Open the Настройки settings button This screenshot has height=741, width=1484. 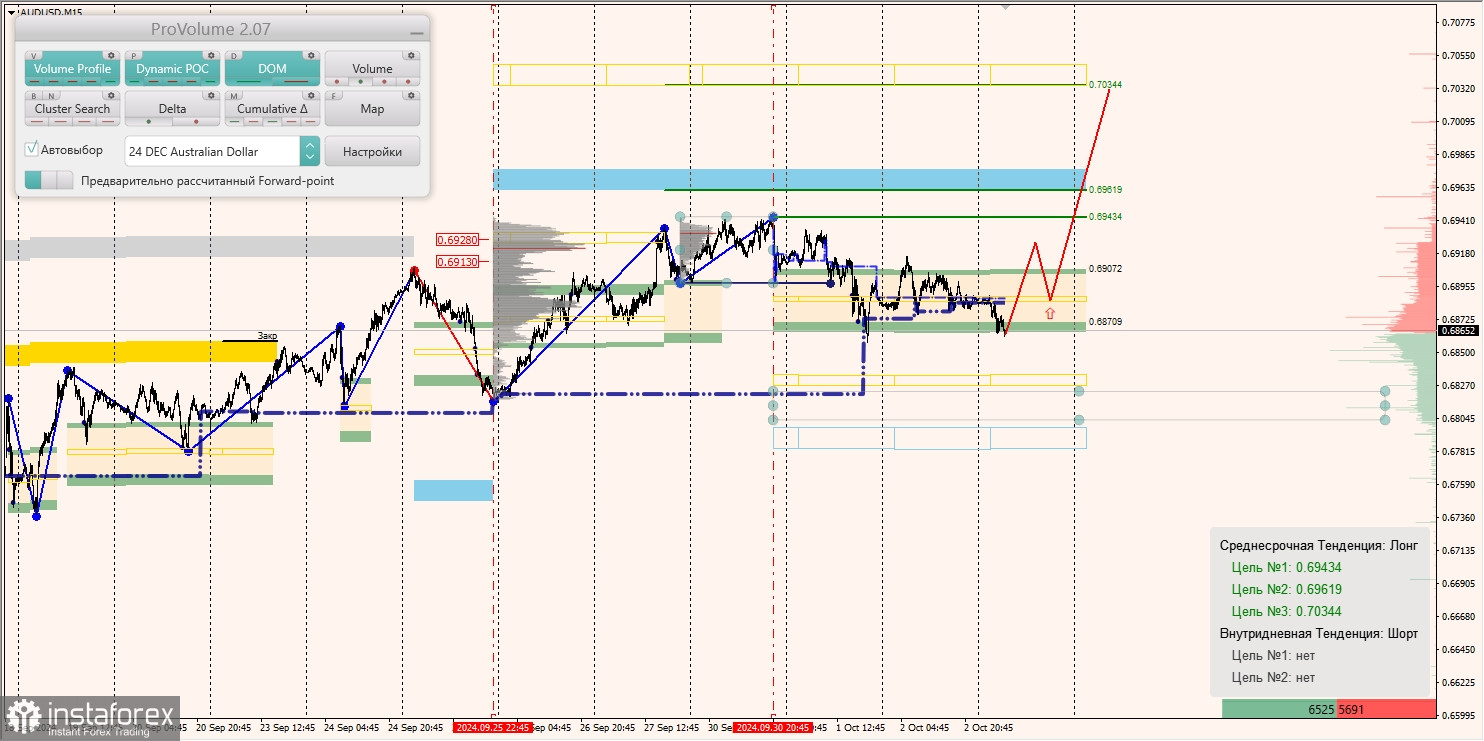372,151
